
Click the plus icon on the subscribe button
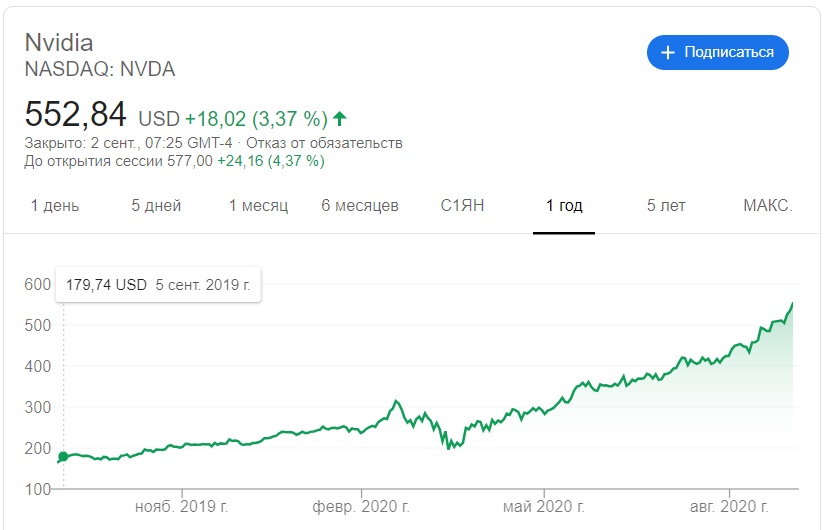tap(668, 52)
